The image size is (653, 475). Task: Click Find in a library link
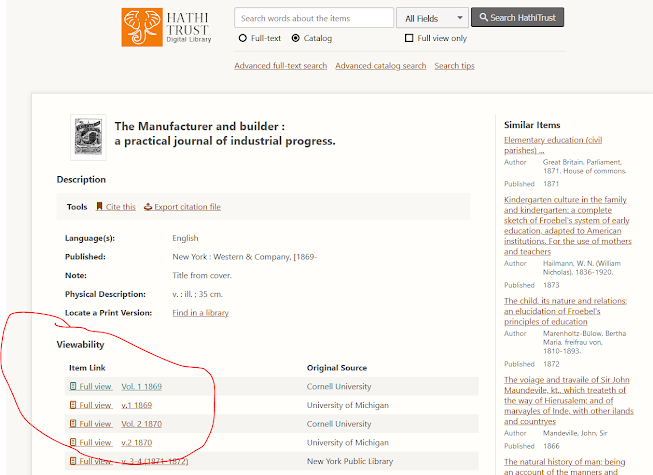(x=201, y=313)
